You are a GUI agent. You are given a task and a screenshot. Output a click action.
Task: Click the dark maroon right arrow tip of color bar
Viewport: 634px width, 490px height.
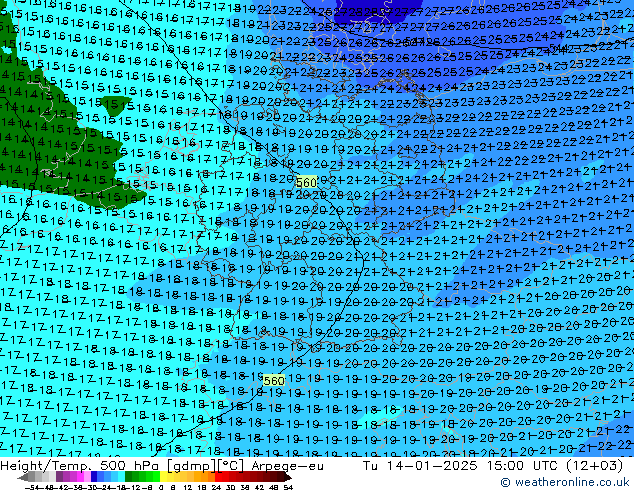click(x=288, y=477)
